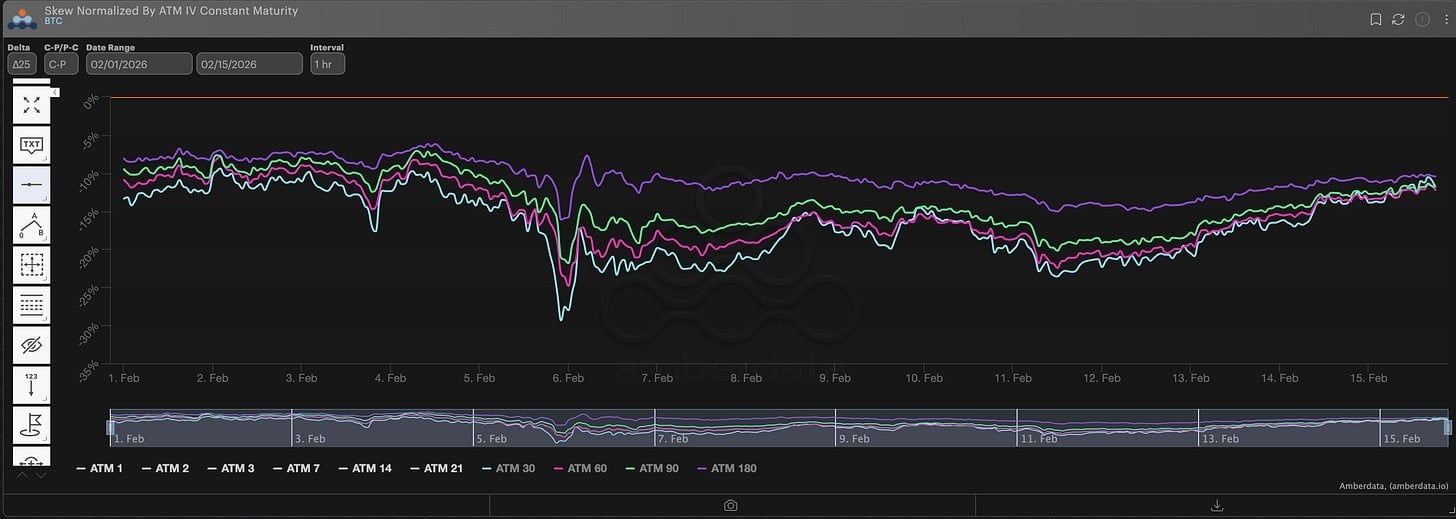Open the 1 hr interval dropdown
The height and width of the screenshot is (519, 1456).
327,63
